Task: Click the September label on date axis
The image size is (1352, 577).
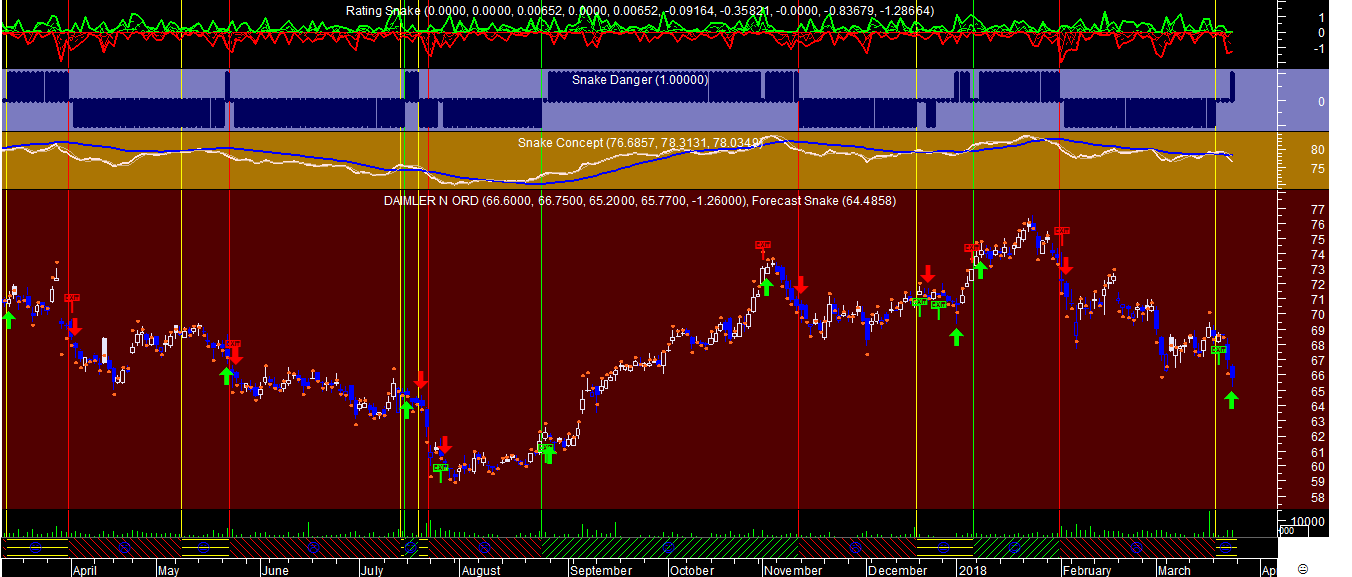Action: pos(601,571)
